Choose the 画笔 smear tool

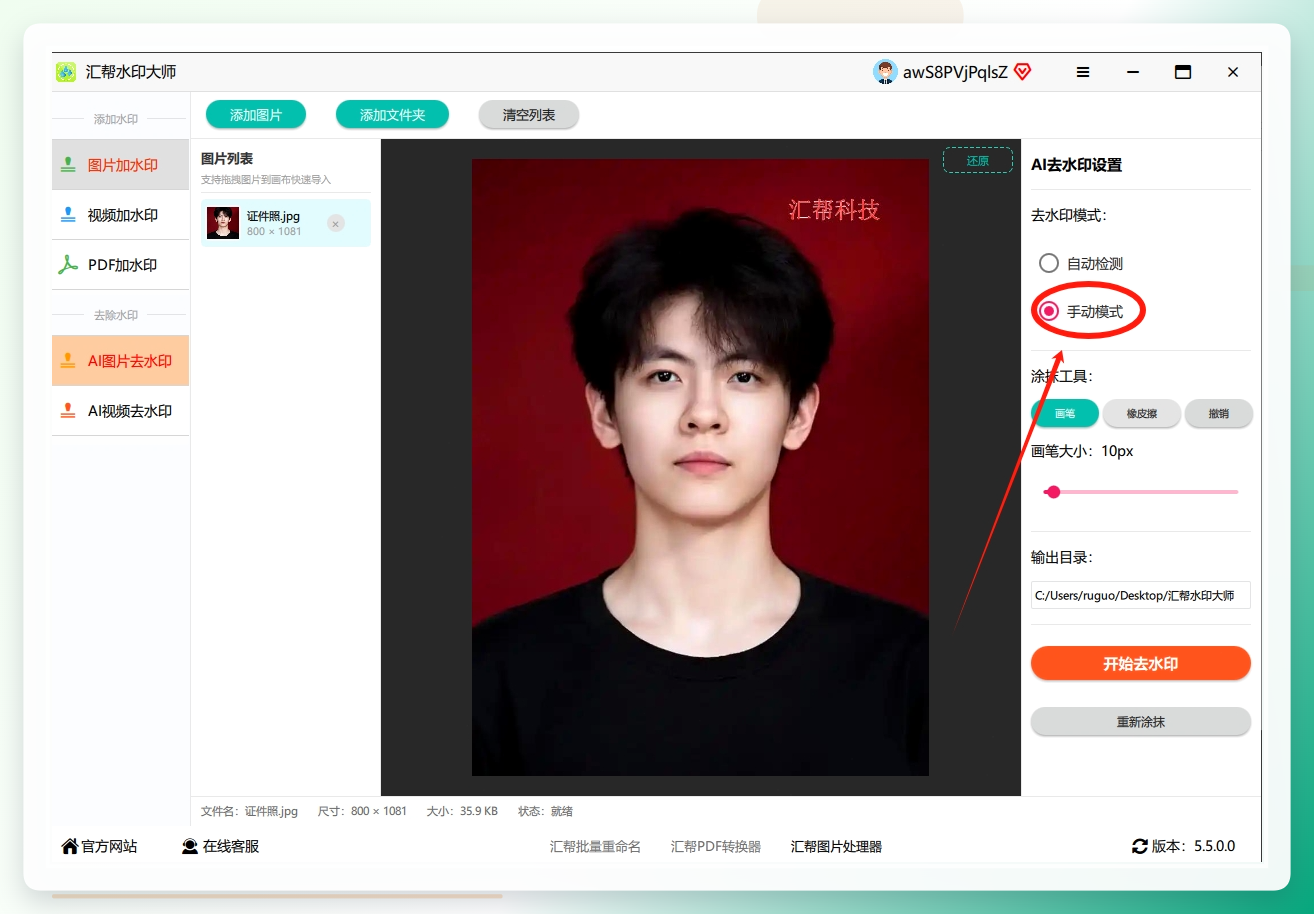[x=1065, y=413]
